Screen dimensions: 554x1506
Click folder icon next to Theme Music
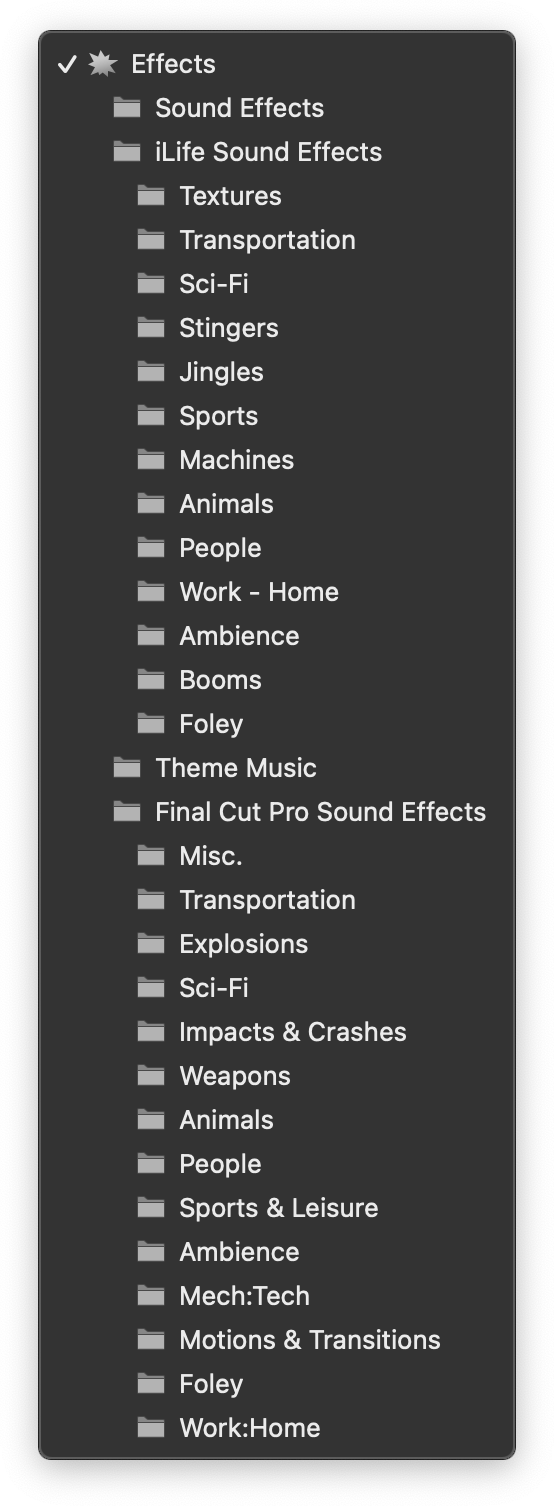[127, 767]
